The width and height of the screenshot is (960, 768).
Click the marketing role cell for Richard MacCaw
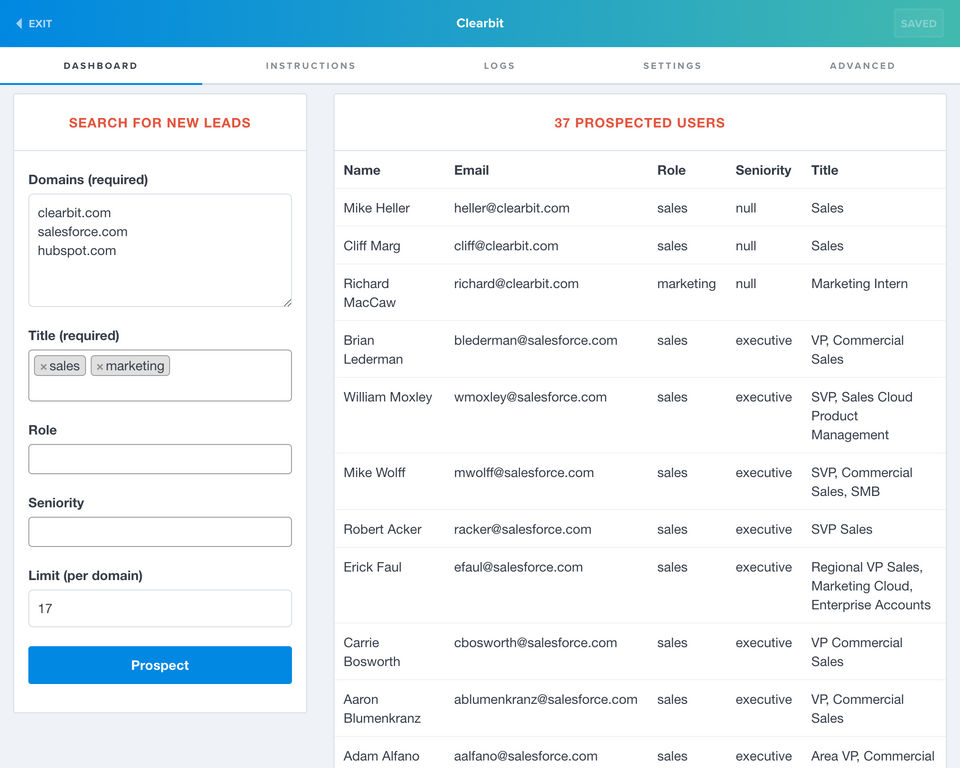686,284
